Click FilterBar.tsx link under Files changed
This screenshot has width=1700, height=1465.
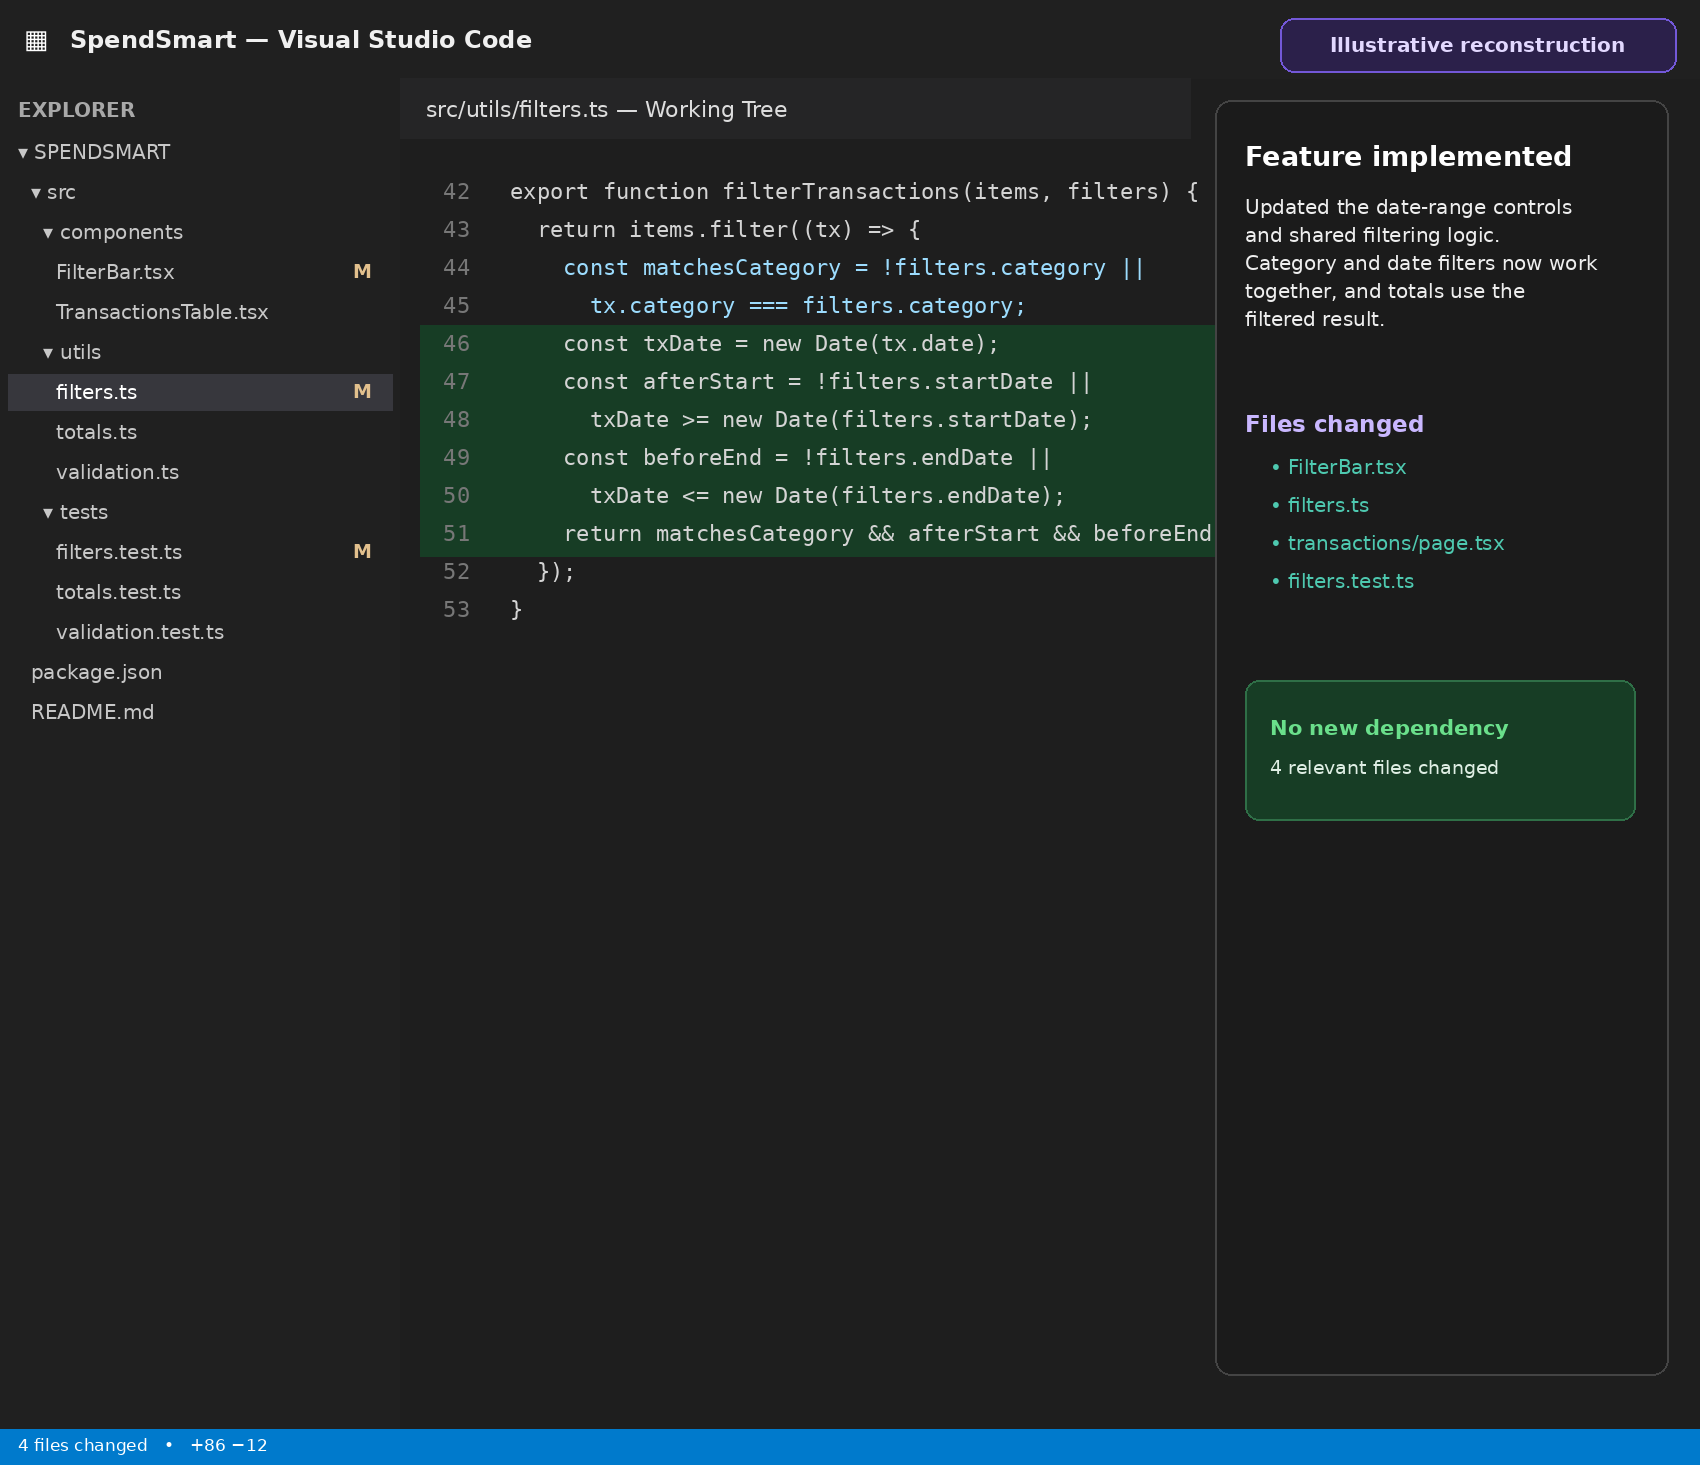pos(1346,467)
